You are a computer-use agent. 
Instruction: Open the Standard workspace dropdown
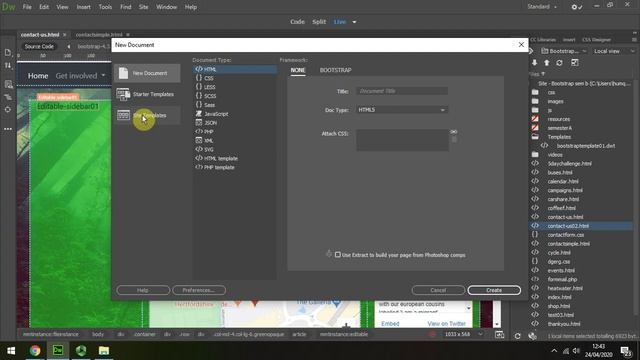(542, 7)
